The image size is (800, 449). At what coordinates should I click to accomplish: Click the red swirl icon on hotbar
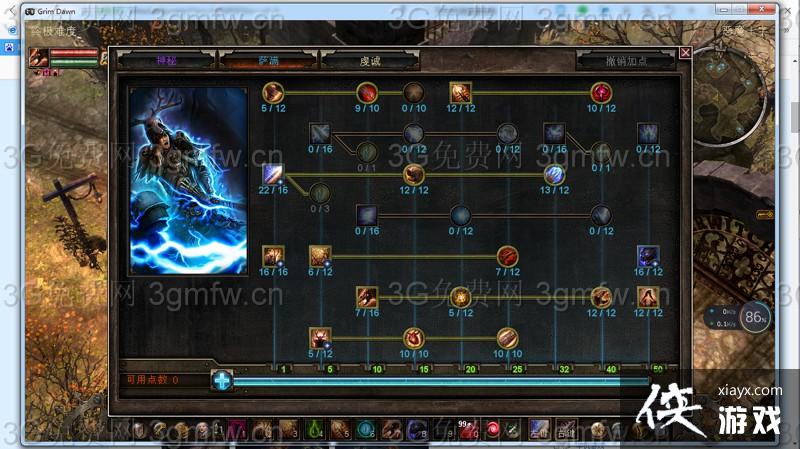(493, 430)
